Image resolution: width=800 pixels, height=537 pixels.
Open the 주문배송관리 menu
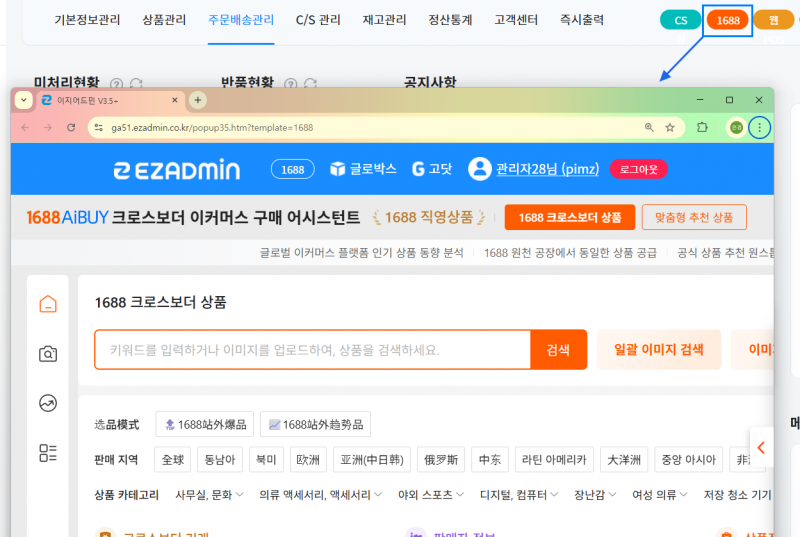point(241,20)
